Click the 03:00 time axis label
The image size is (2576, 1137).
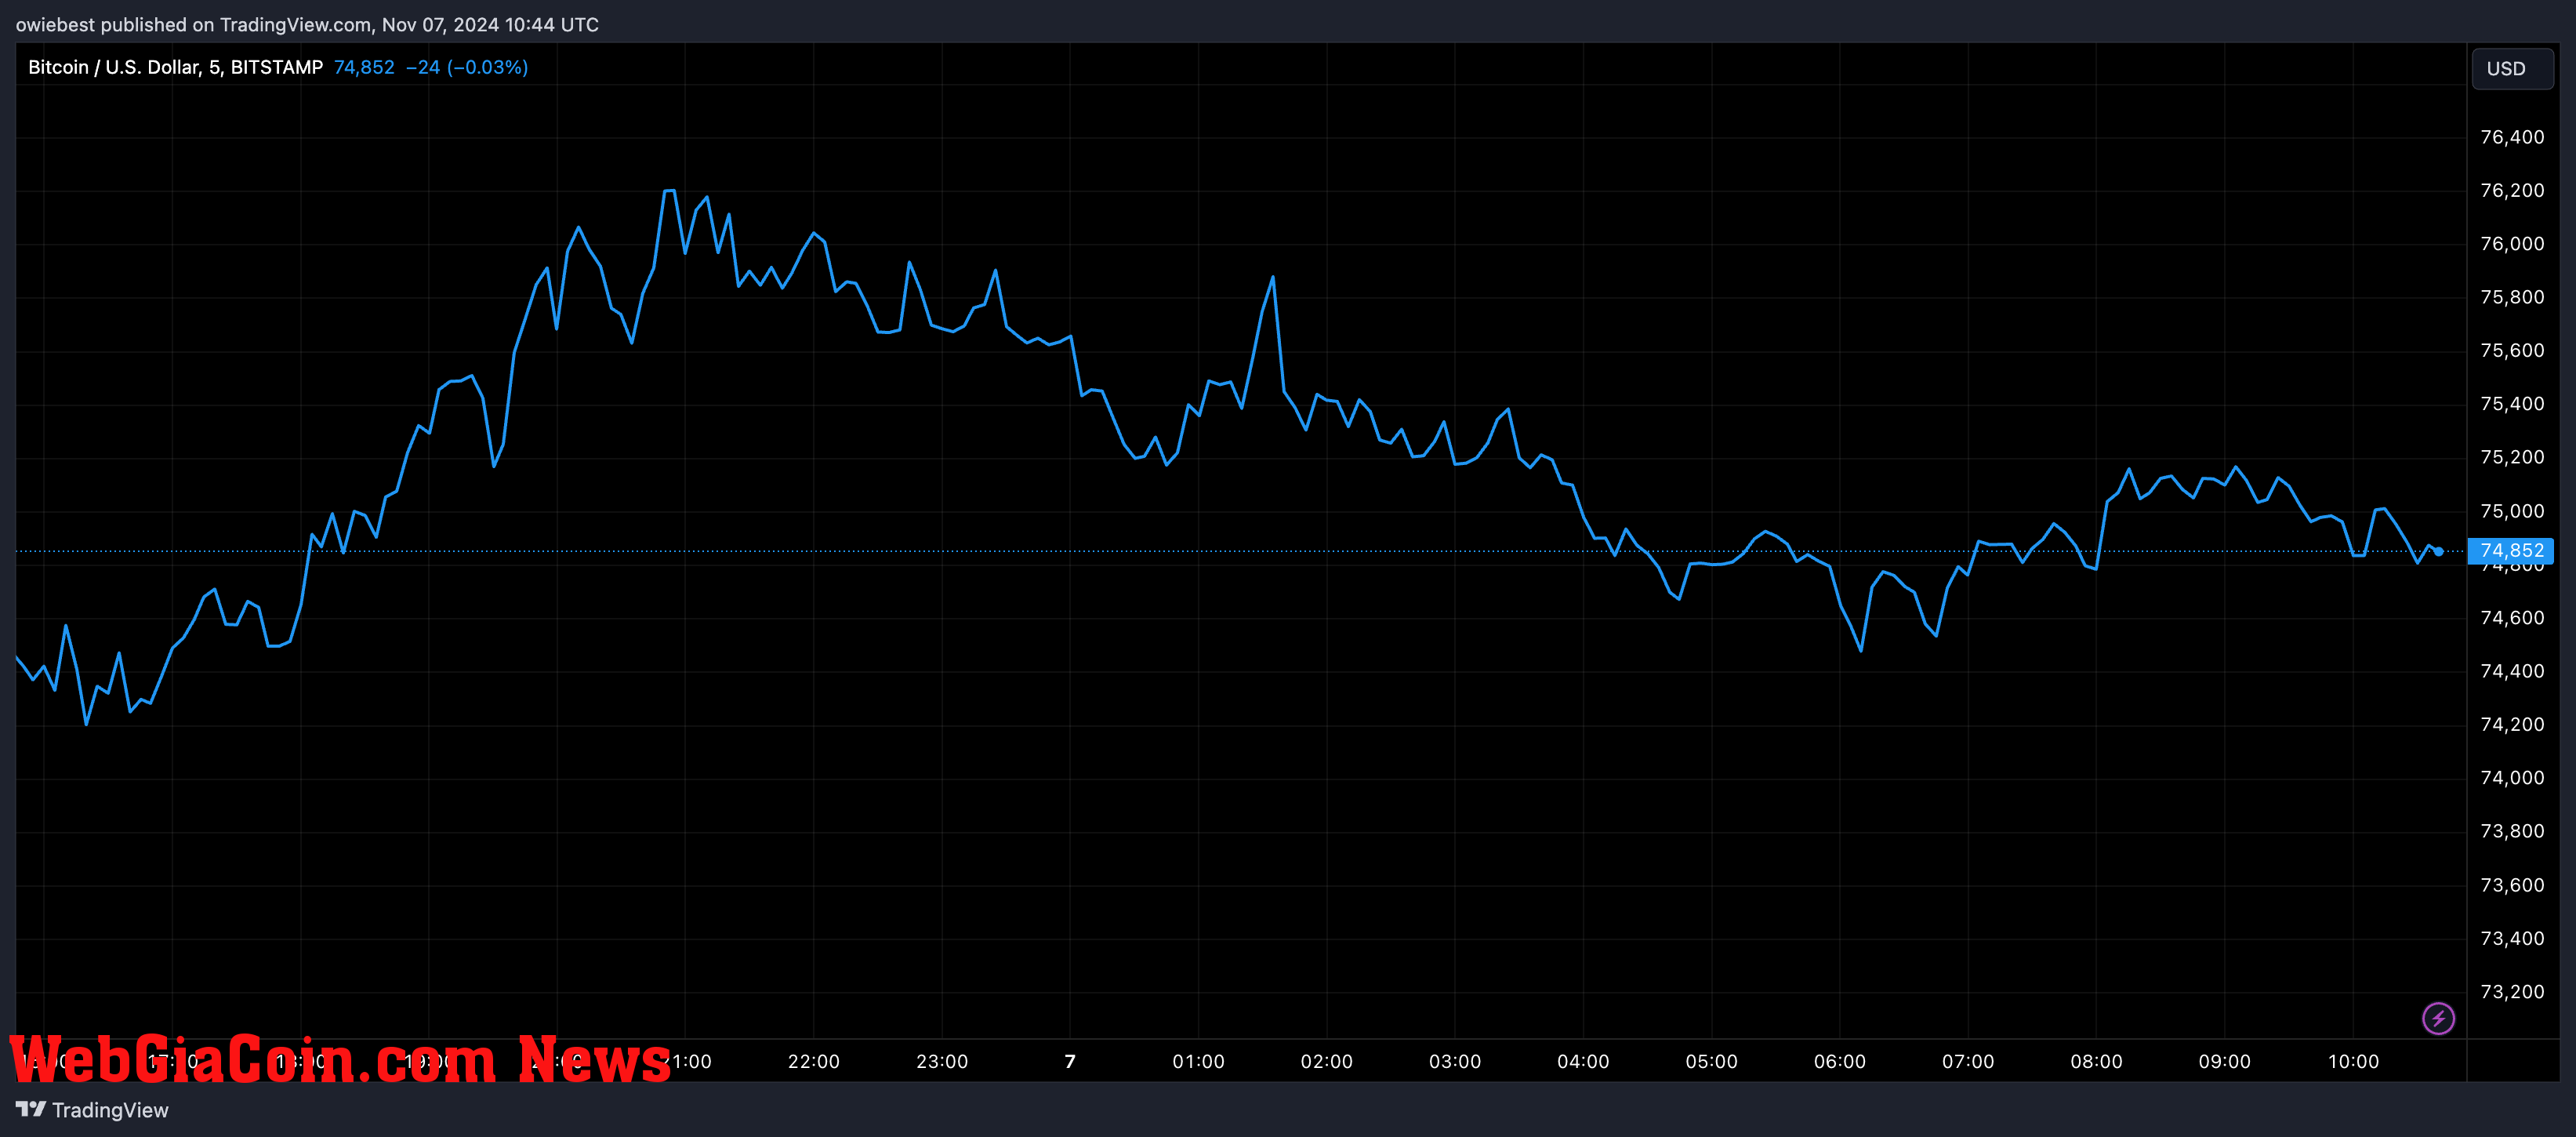point(1455,1061)
